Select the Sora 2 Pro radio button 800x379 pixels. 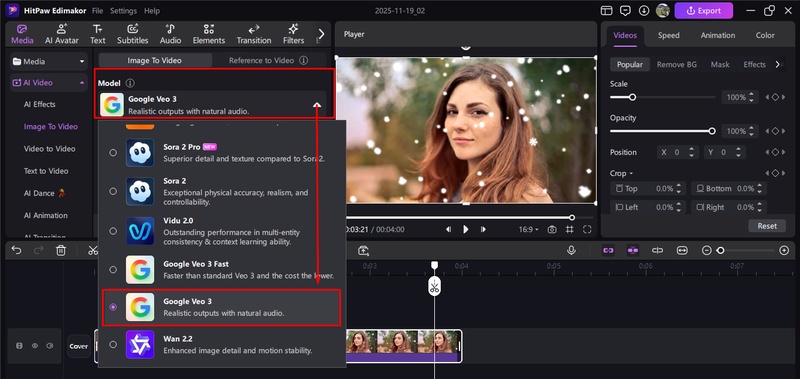[x=113, y=152]
